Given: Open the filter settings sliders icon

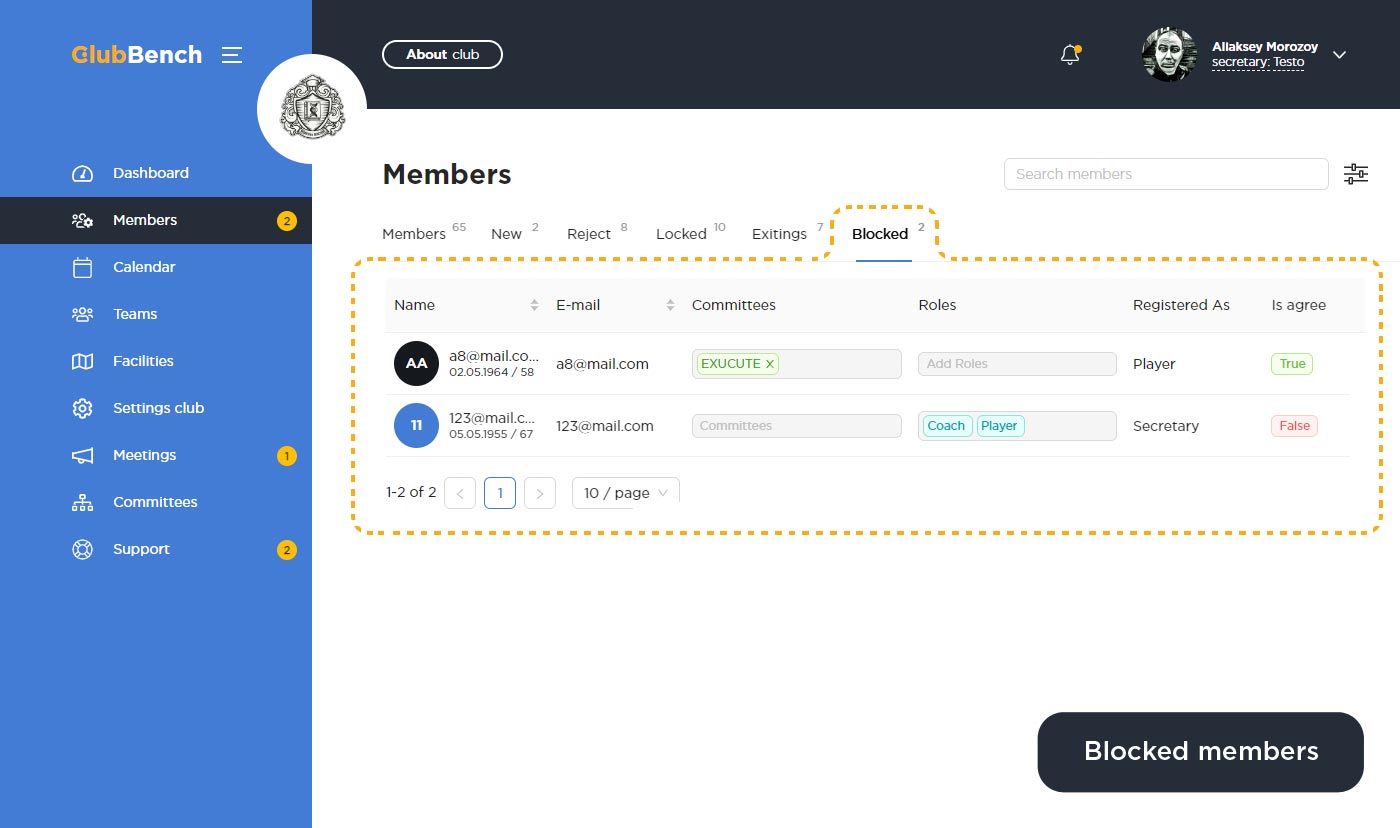Looking at the screenshot, I should click(x=1355, y=174).
